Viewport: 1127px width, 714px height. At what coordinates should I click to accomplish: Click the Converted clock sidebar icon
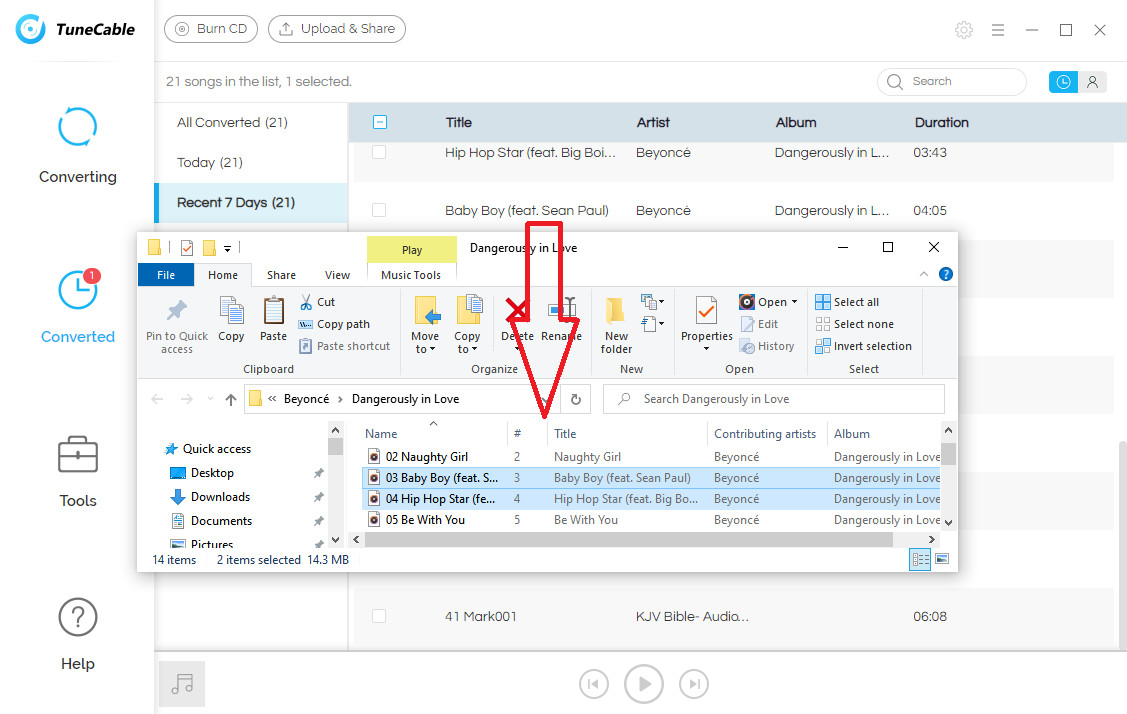click(x=78, y=290)
